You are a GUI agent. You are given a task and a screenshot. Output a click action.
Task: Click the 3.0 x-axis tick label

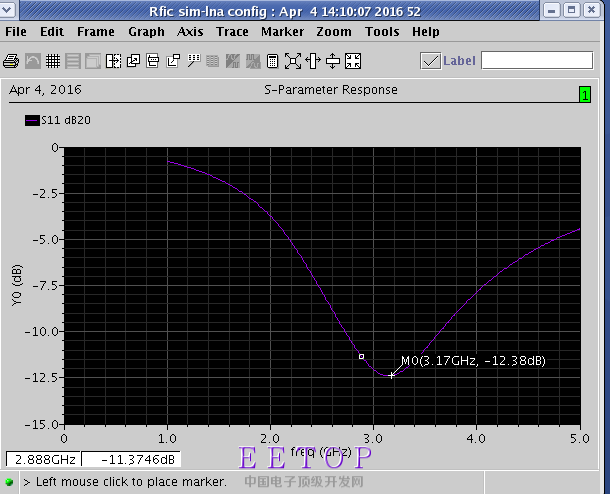373,439
